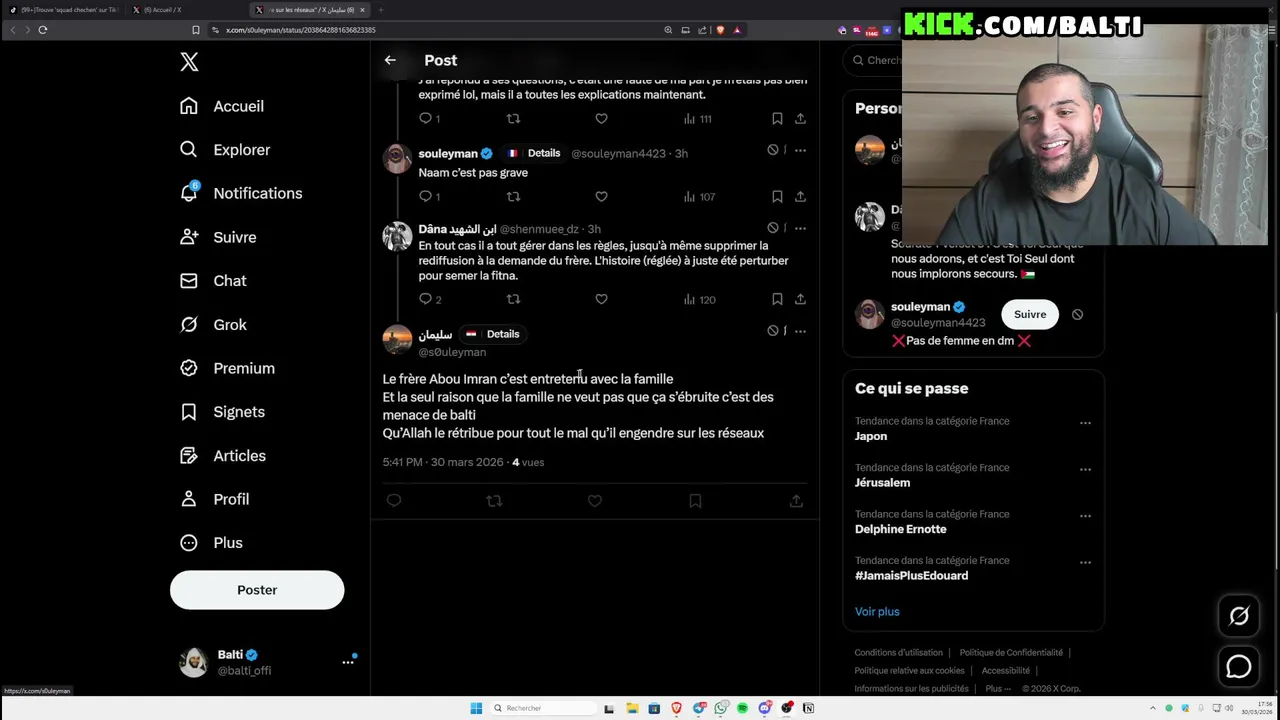This screenshot has height=720, width=1280.
Task: Share souleyman's 'Naam c'est pas grave' post
Action: tap(800, 196)
